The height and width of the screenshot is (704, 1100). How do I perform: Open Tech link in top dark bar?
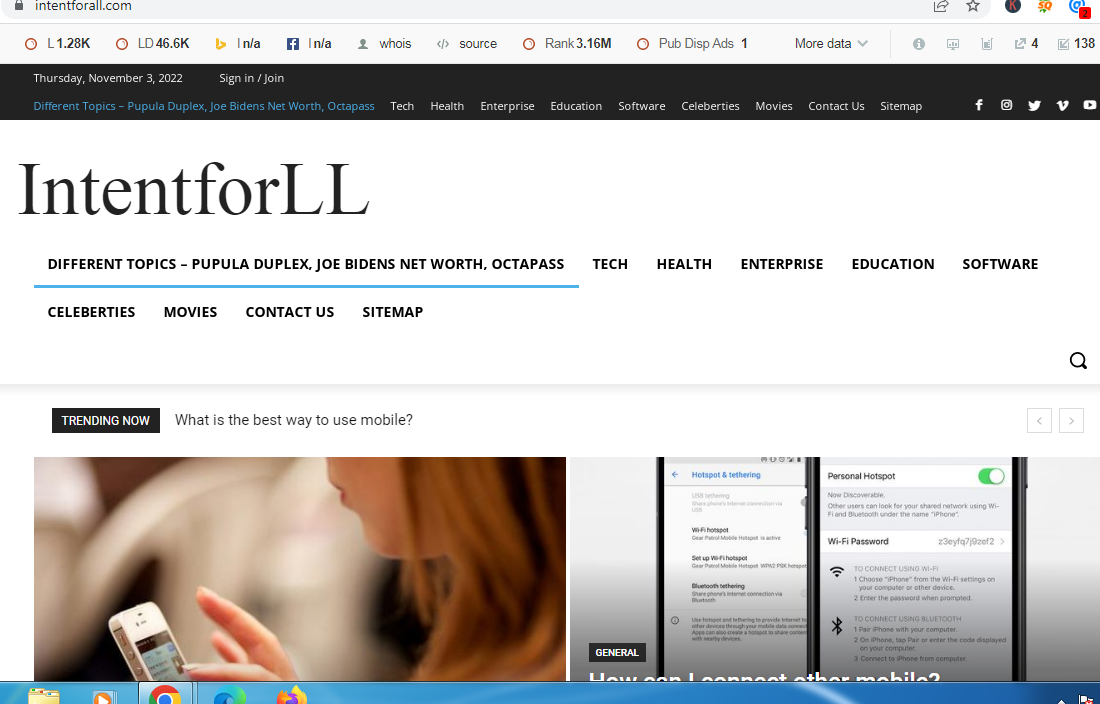point(402,106)
